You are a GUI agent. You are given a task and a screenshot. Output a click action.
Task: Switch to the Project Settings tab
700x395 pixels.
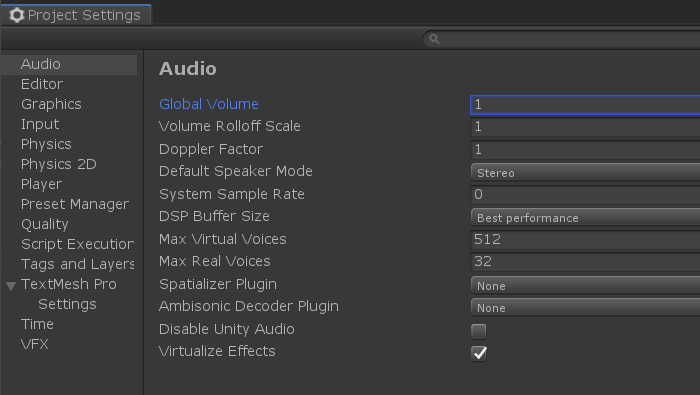(76, 15)
